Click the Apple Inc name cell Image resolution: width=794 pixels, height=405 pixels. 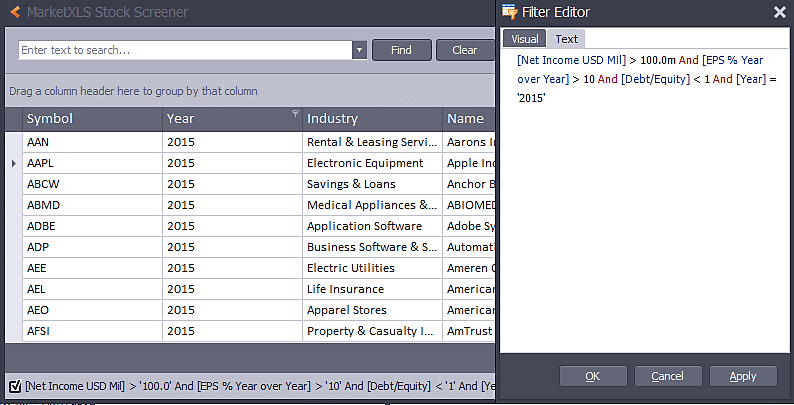pyautogui.click(x=469, y=163)
